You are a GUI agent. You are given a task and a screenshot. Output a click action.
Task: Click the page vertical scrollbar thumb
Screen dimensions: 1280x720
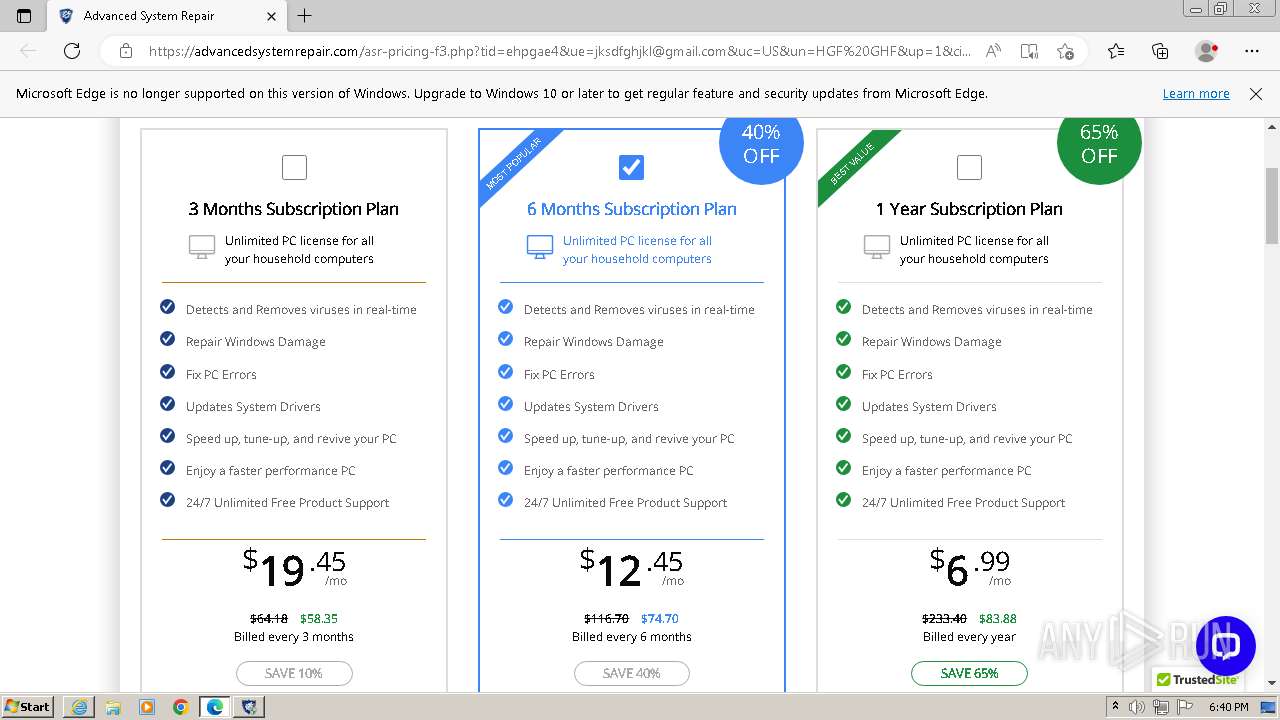tap(1272, 205)
